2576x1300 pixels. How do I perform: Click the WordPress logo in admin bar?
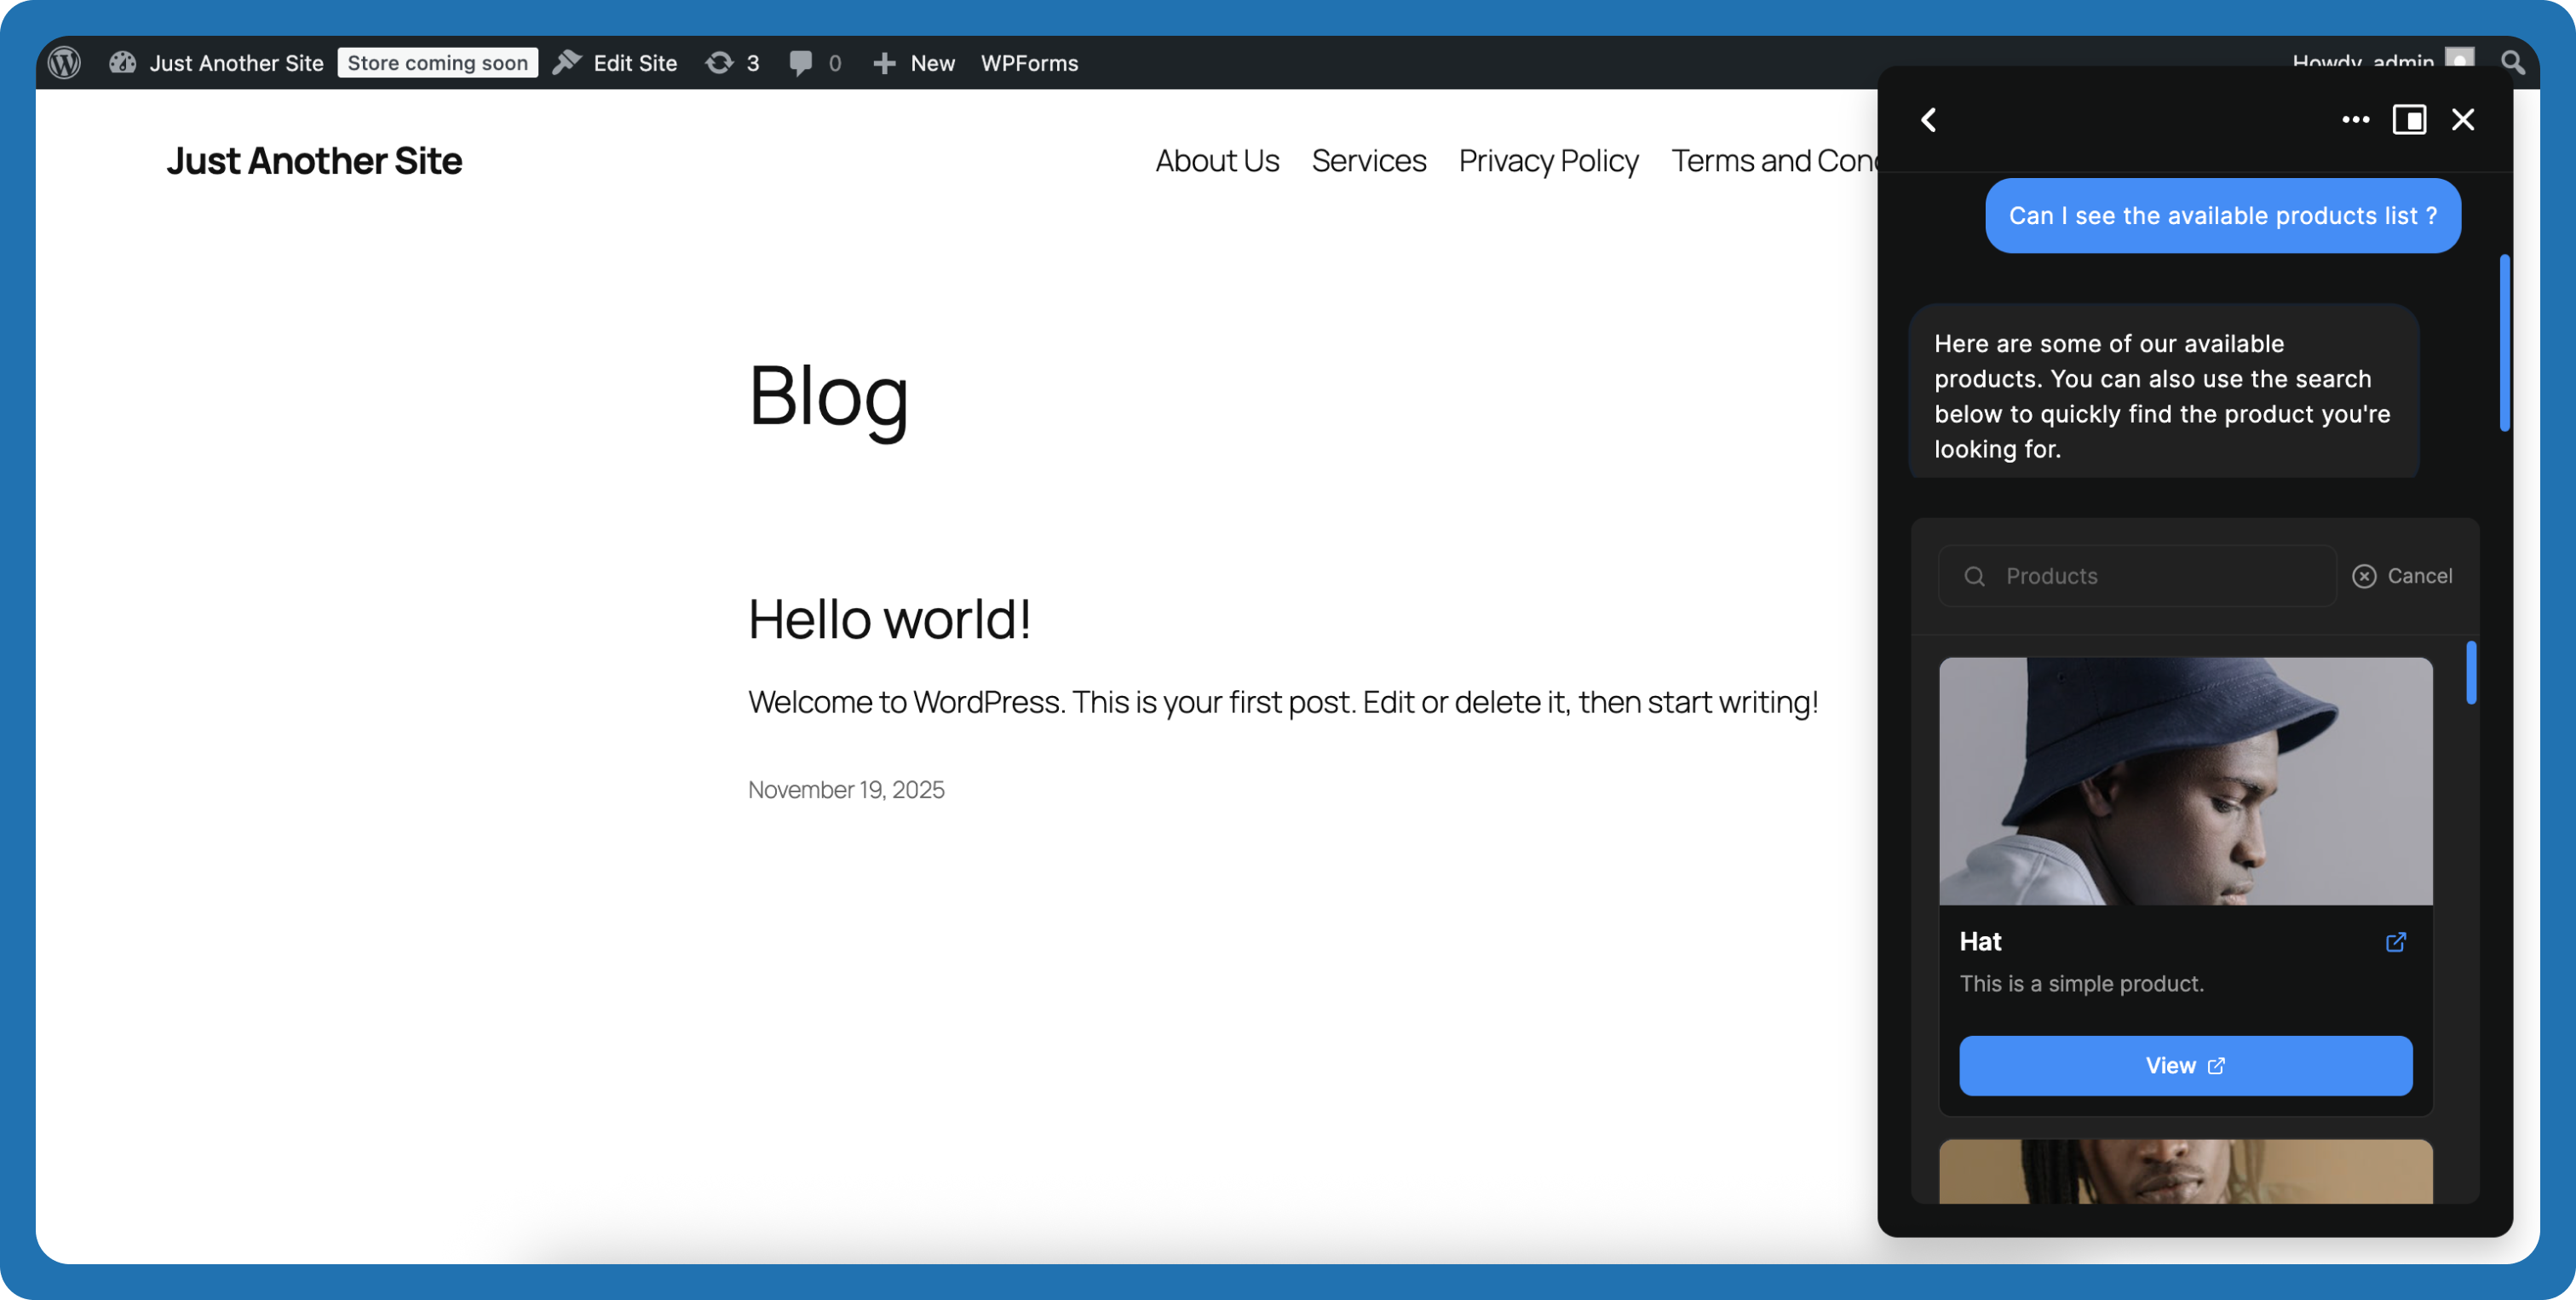point(65,63)
